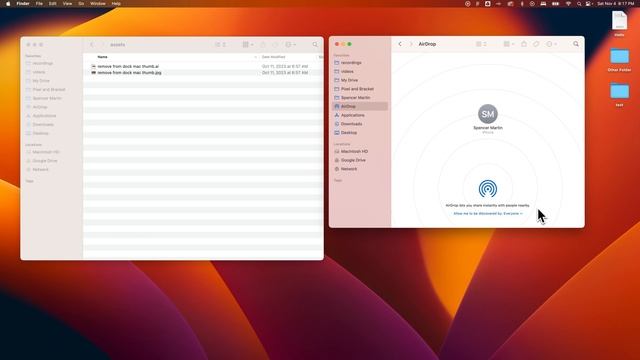Go back in the assets window
Image resolution: width=640 pixels, height=360 pixels.
(x=92, y=44)
